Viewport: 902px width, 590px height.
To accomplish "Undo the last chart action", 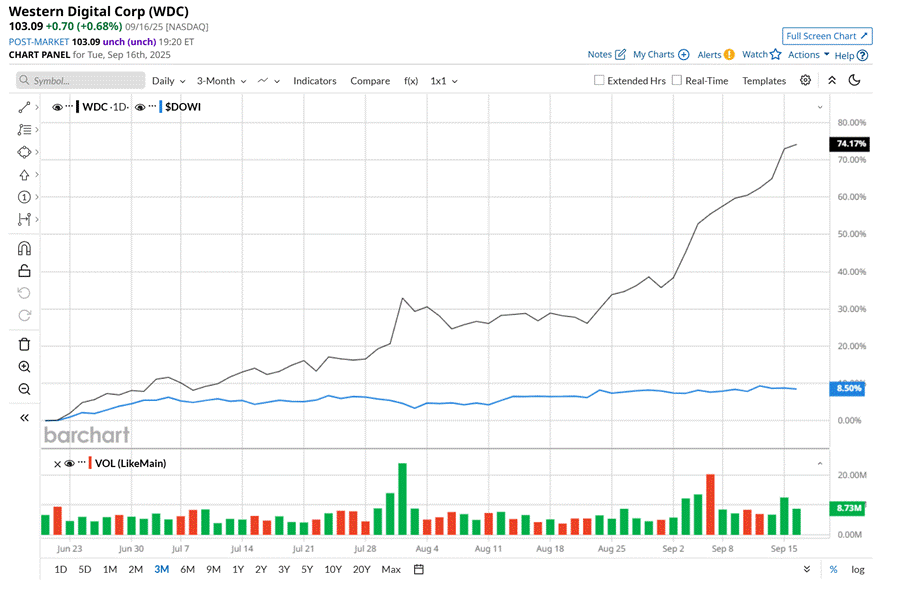I will (24, 293).
